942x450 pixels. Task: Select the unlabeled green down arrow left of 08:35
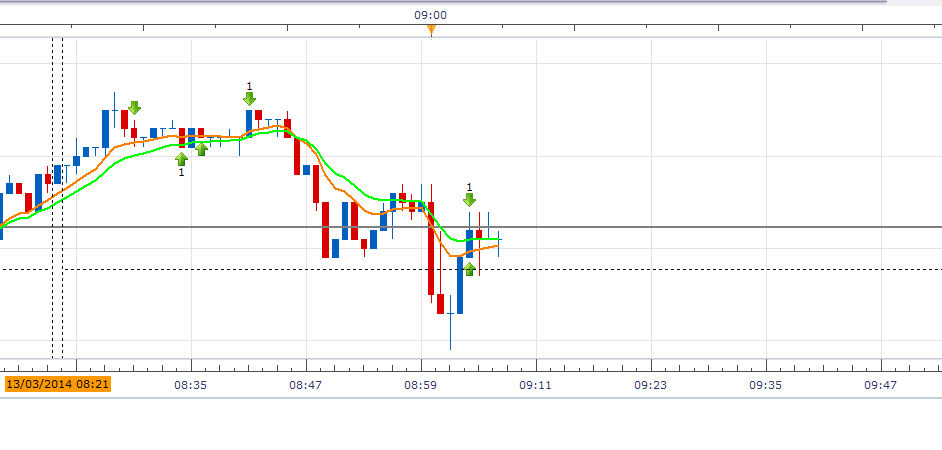(x=135, y=108)
